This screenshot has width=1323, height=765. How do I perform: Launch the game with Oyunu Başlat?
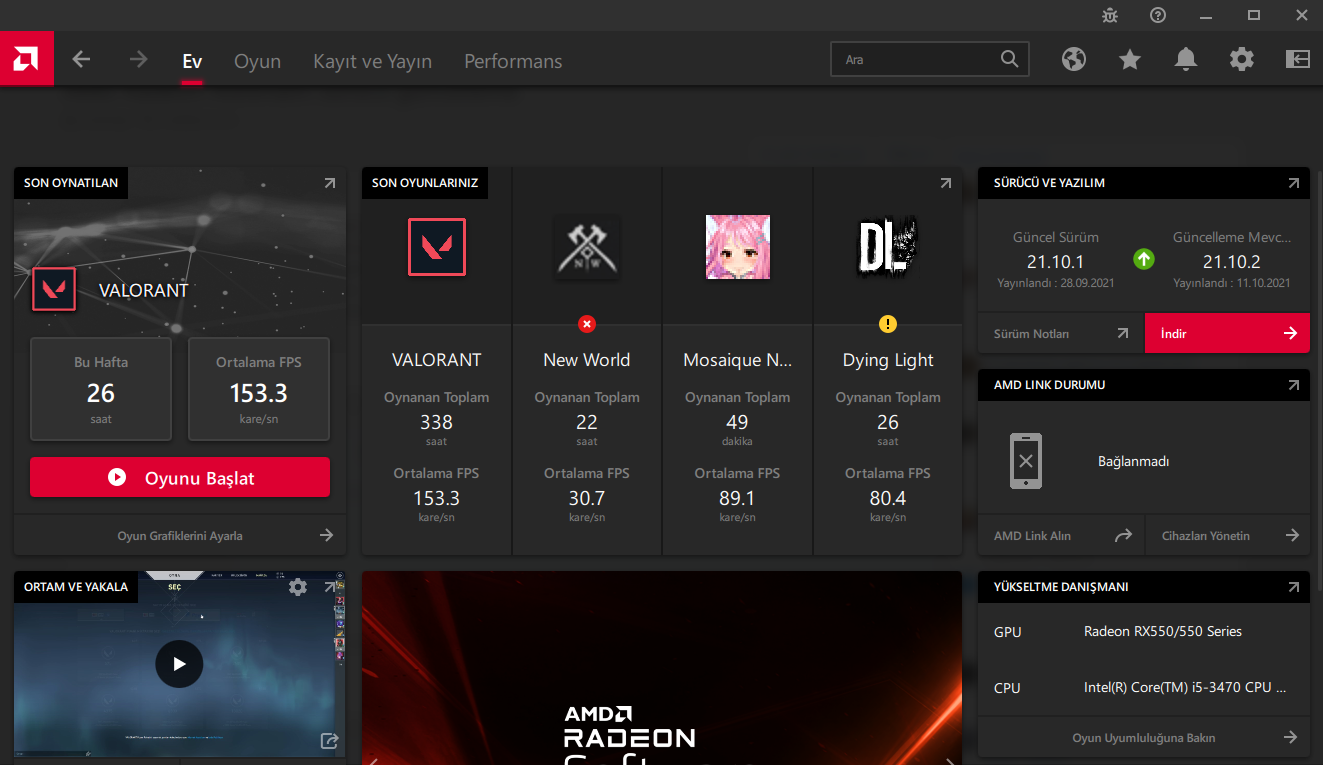tap(180, 477)
